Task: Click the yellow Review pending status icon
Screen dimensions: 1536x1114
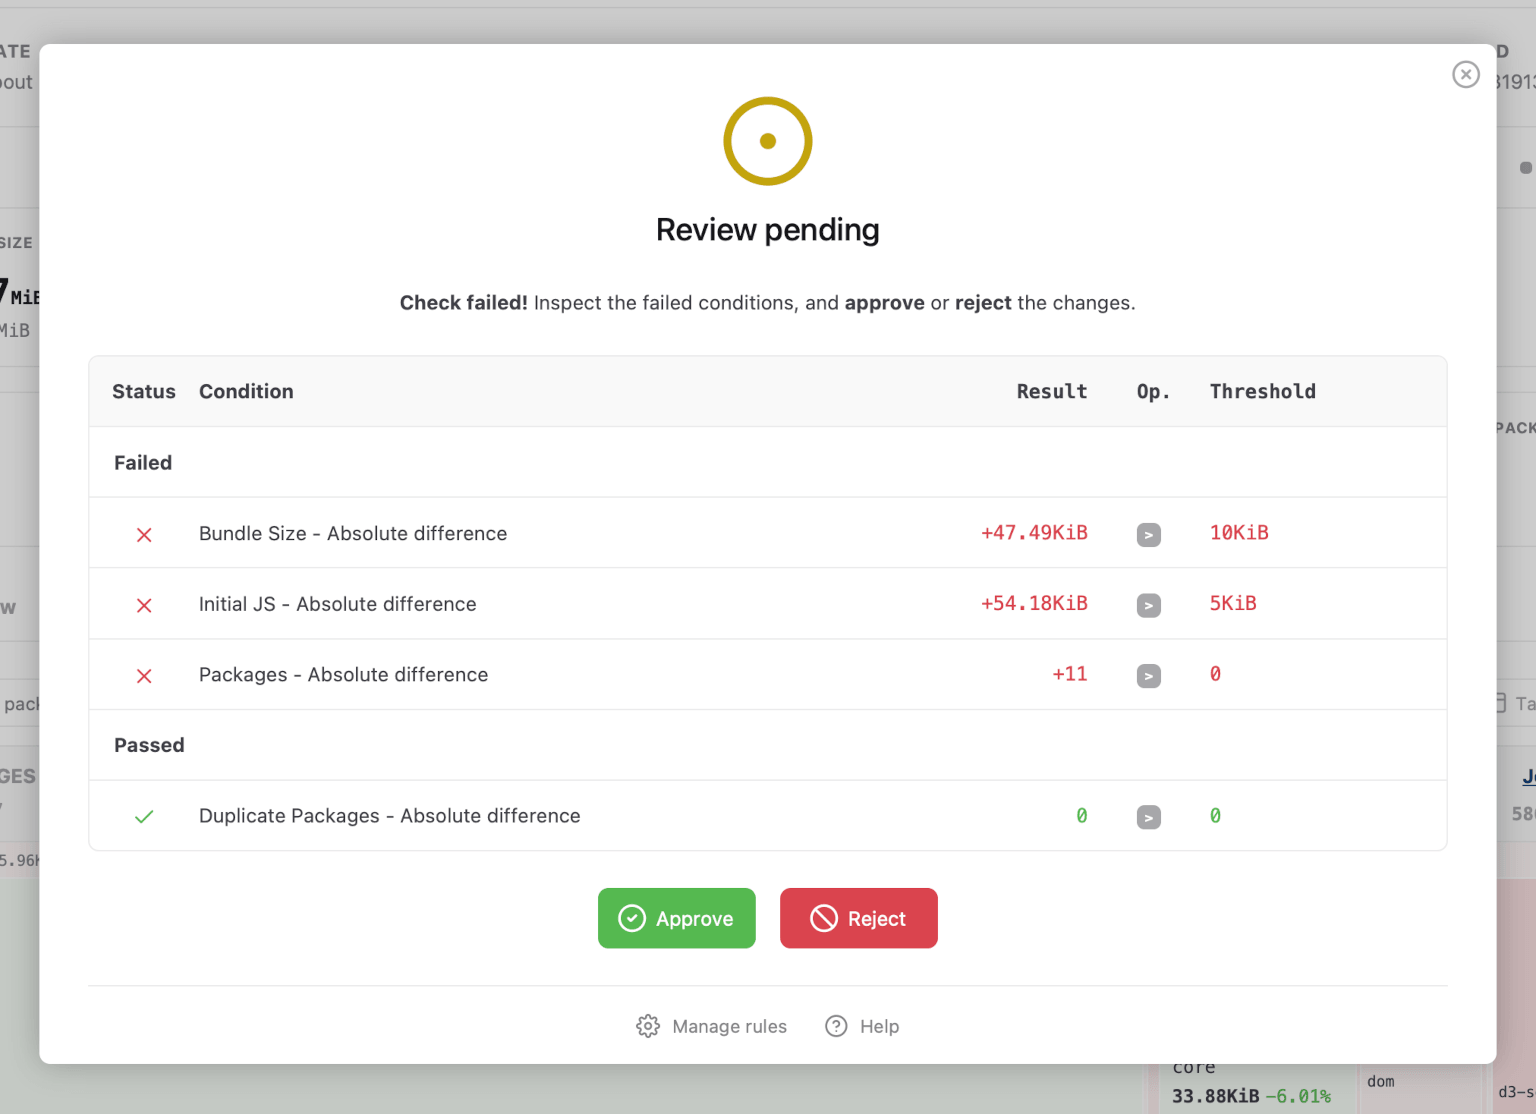Action: coord(767,141)
